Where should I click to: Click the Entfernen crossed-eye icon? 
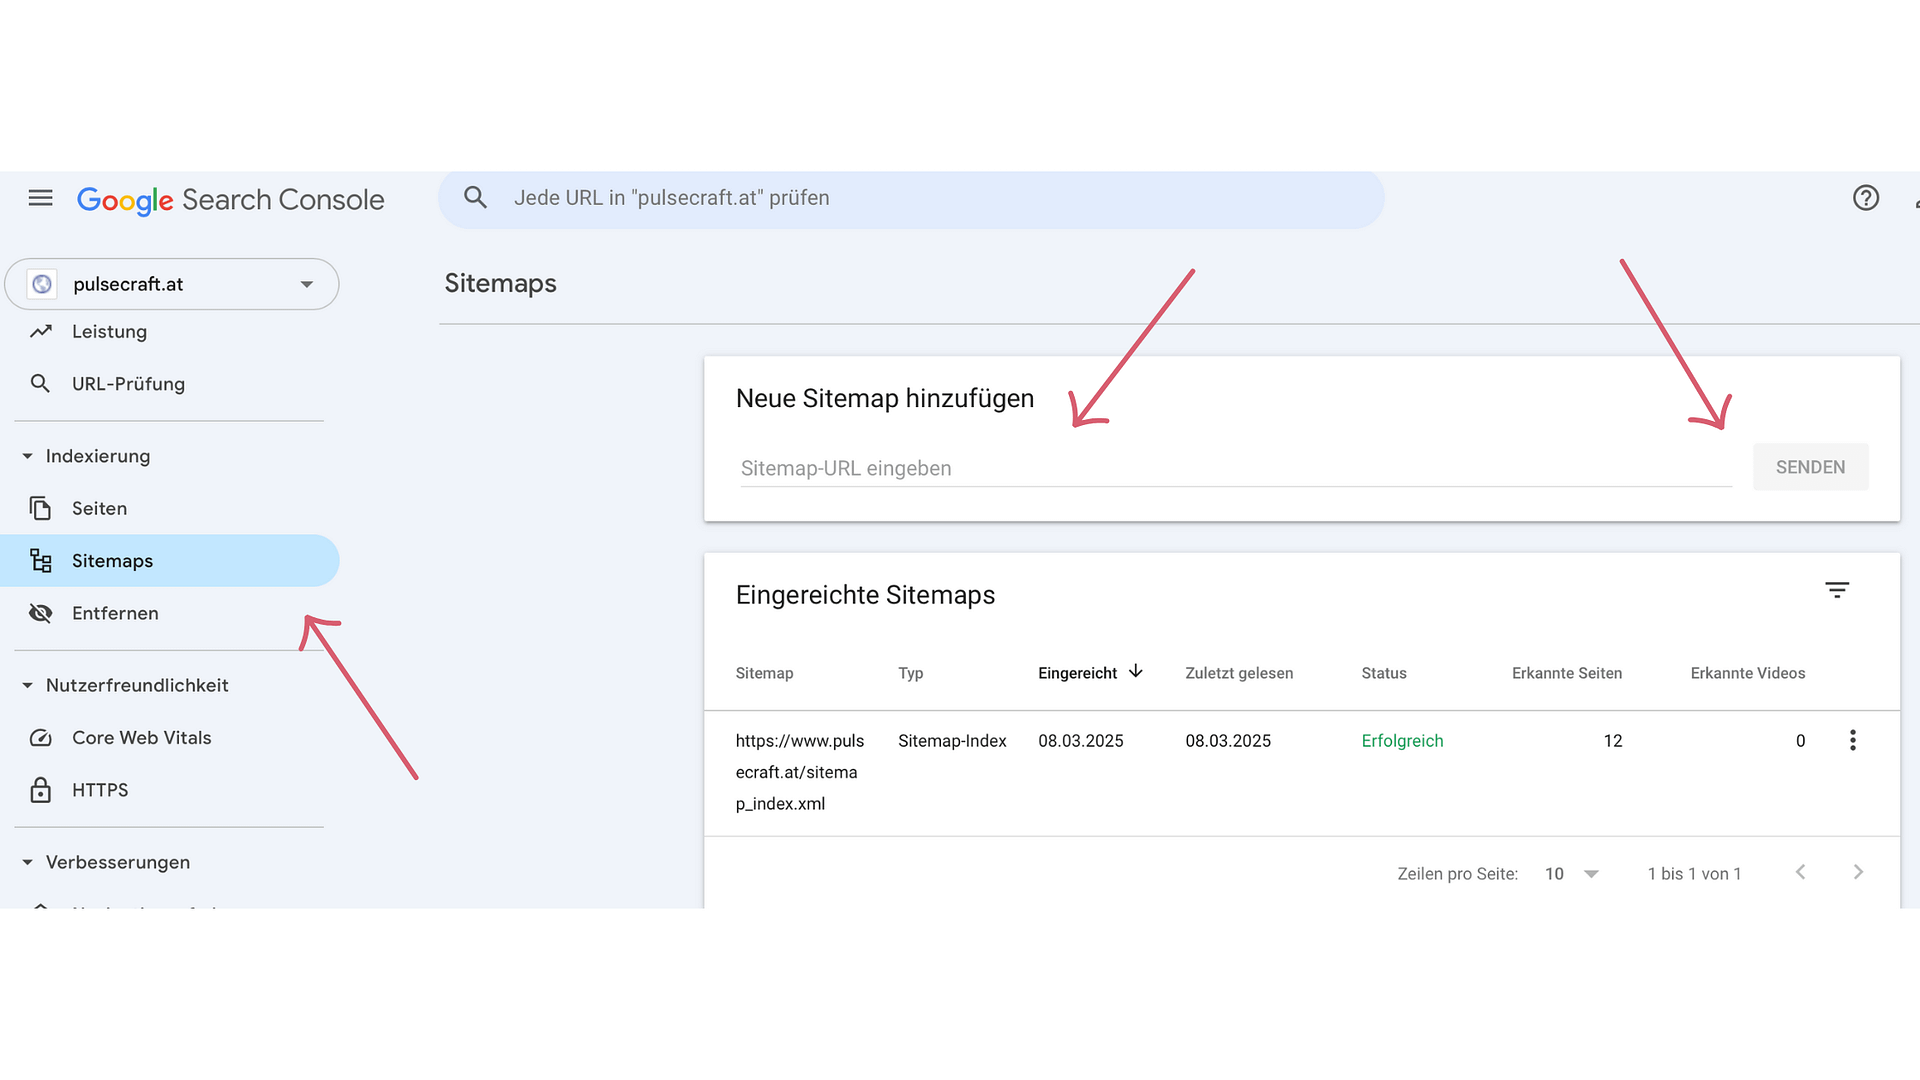(x=40, y=613)
